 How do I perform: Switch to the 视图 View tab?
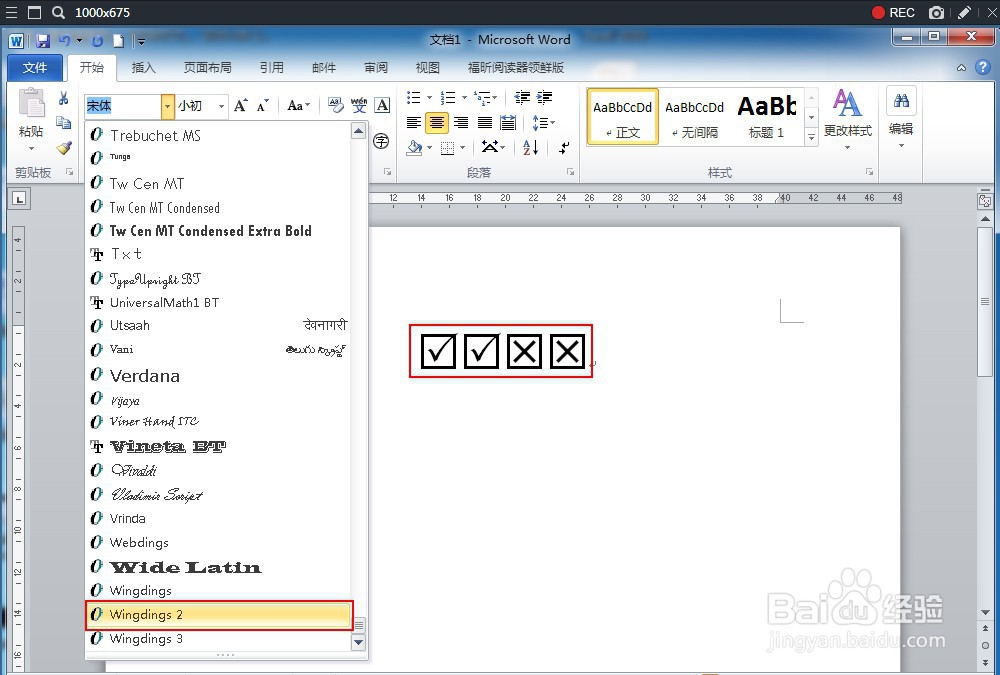click(428, 68)
